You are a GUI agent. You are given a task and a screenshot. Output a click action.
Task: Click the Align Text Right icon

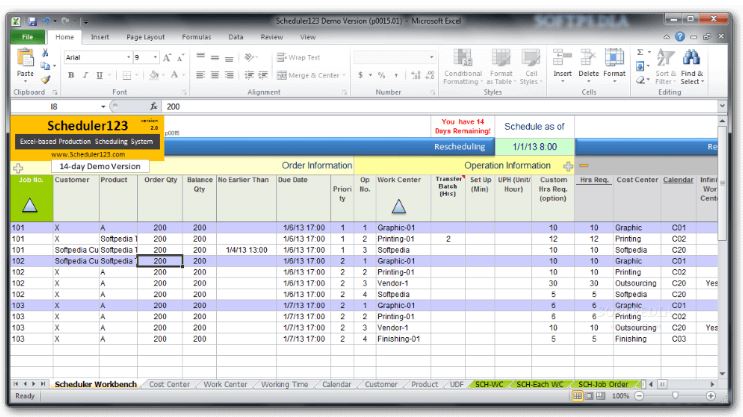point(229,75)
